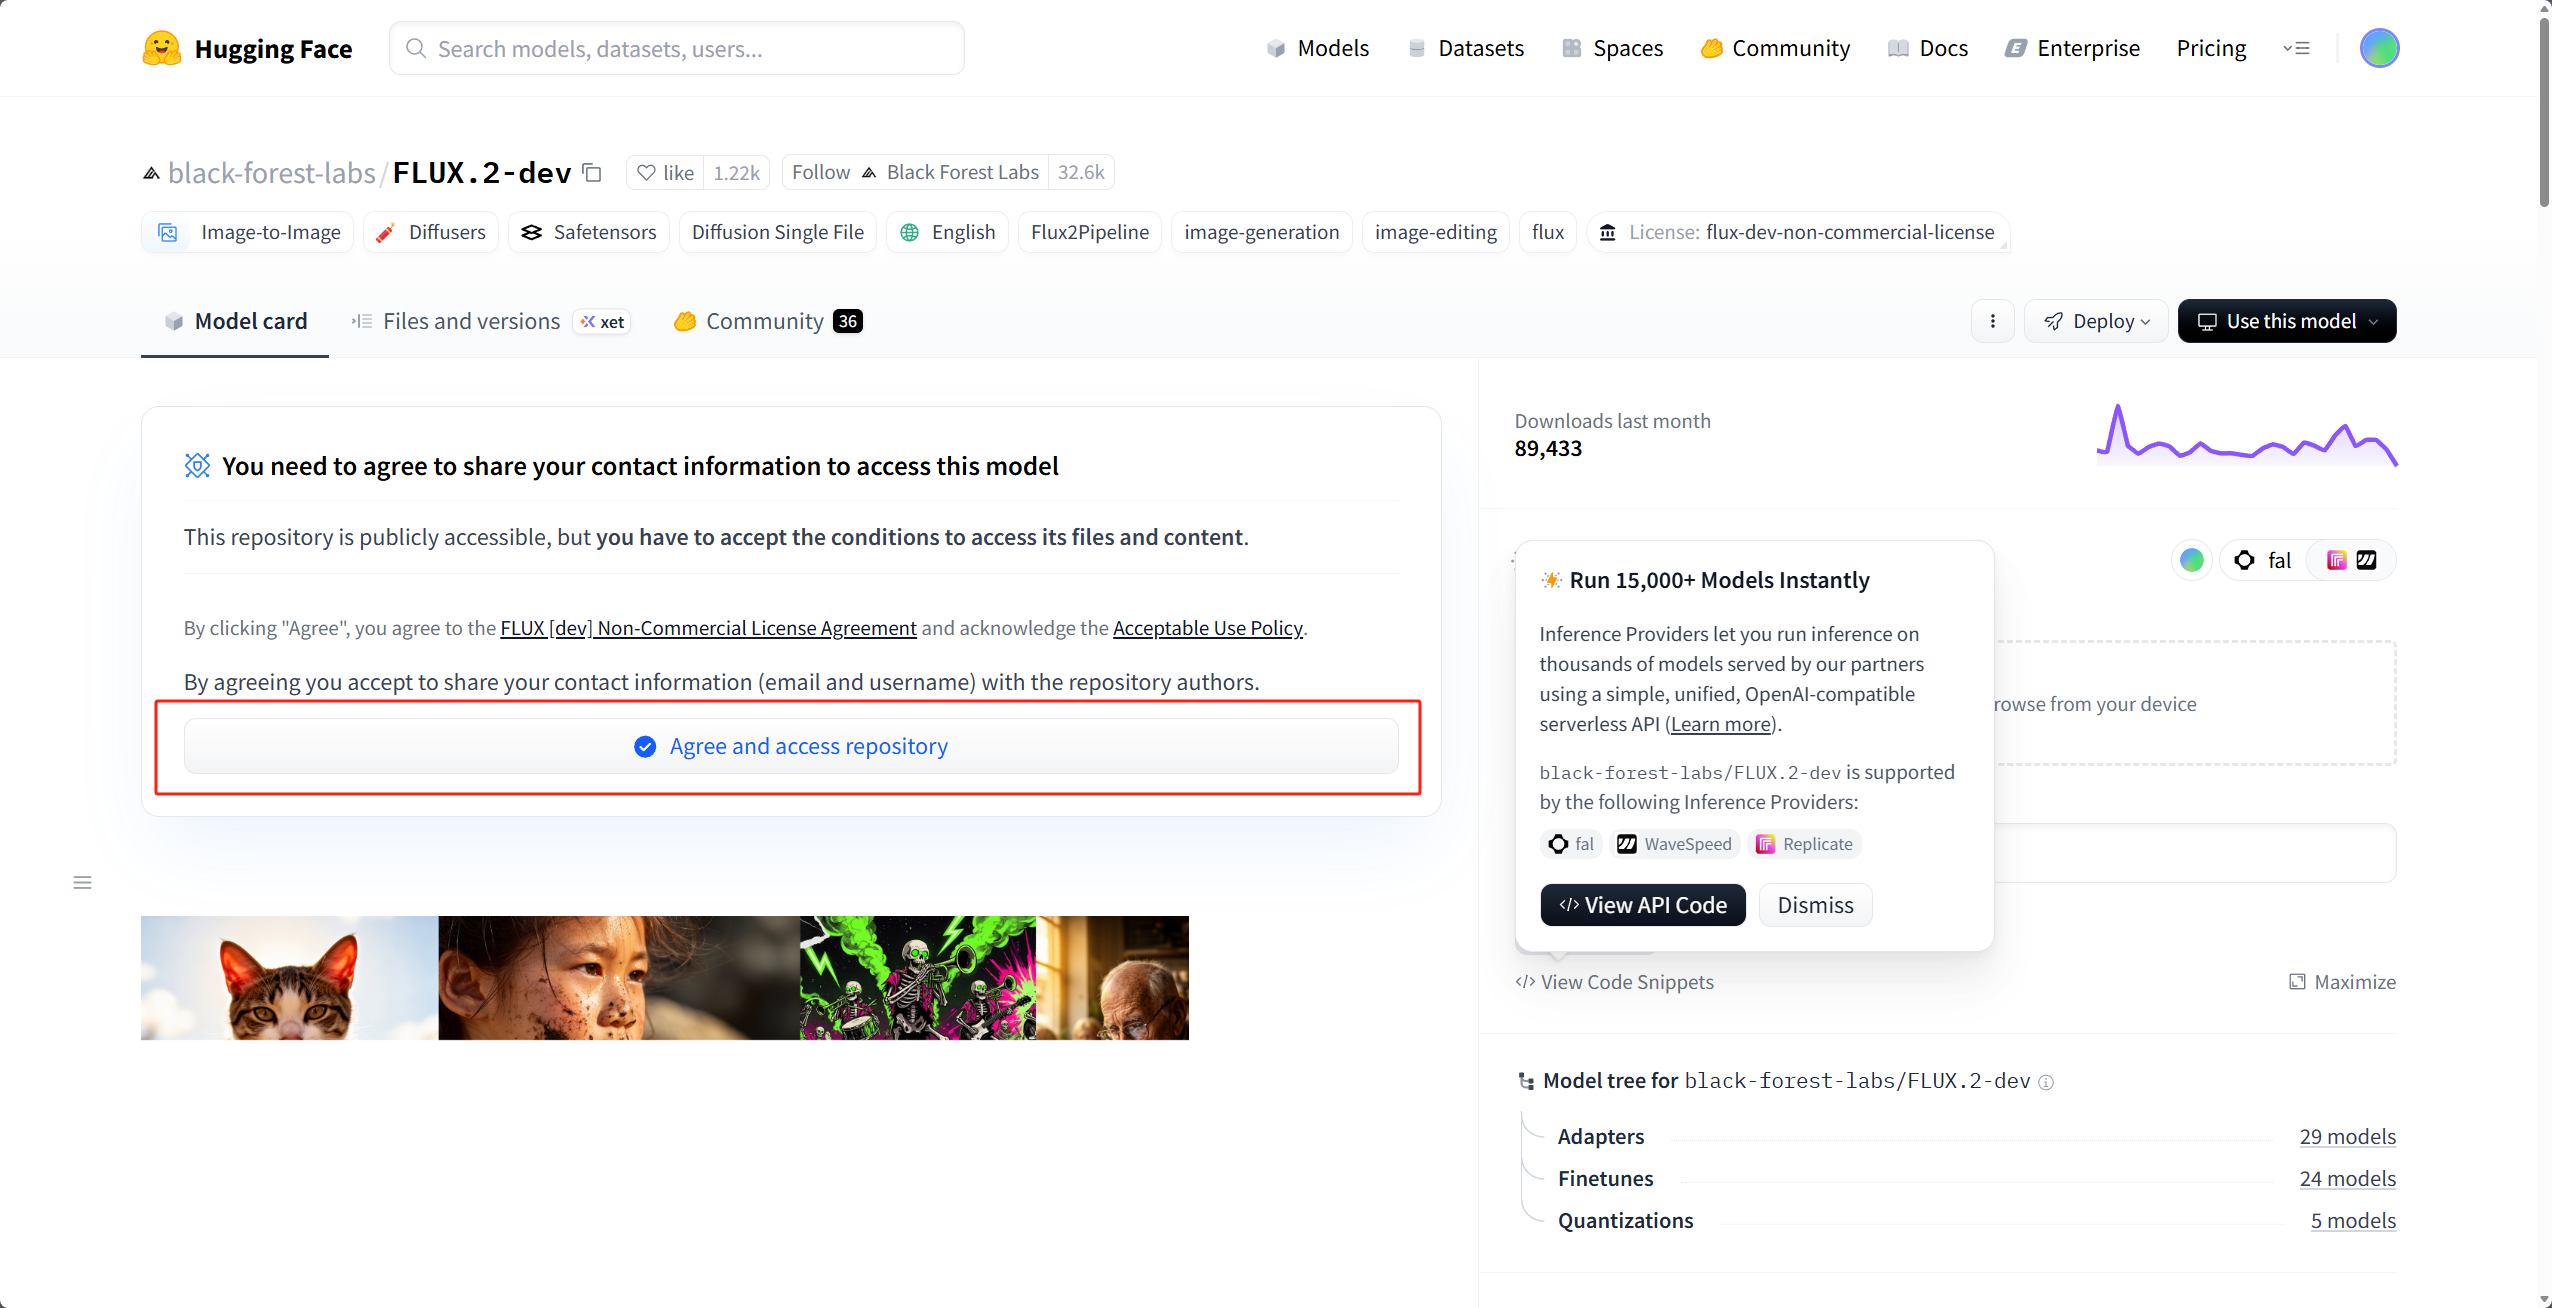Click Agree and access repository button
The width and height of the screenshot is (2552, 1308).
[x=790, y=746]
